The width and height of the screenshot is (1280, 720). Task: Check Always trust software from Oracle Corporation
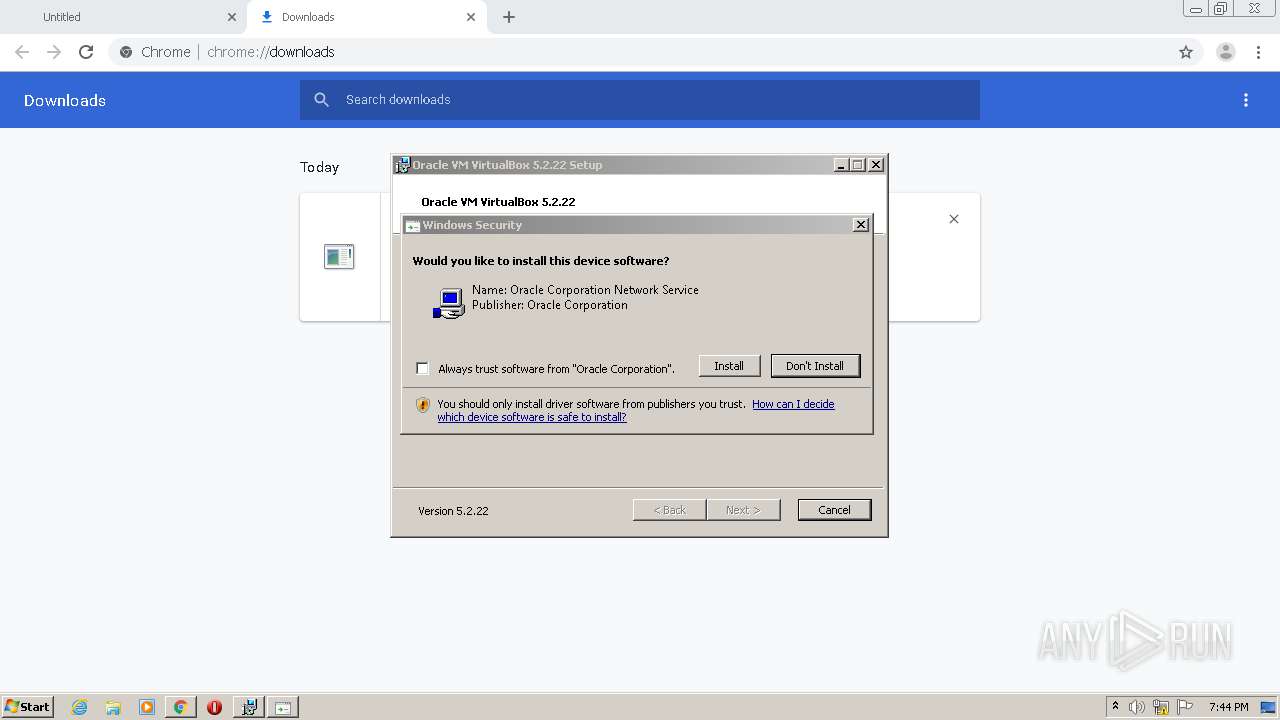tap(422, 368)
